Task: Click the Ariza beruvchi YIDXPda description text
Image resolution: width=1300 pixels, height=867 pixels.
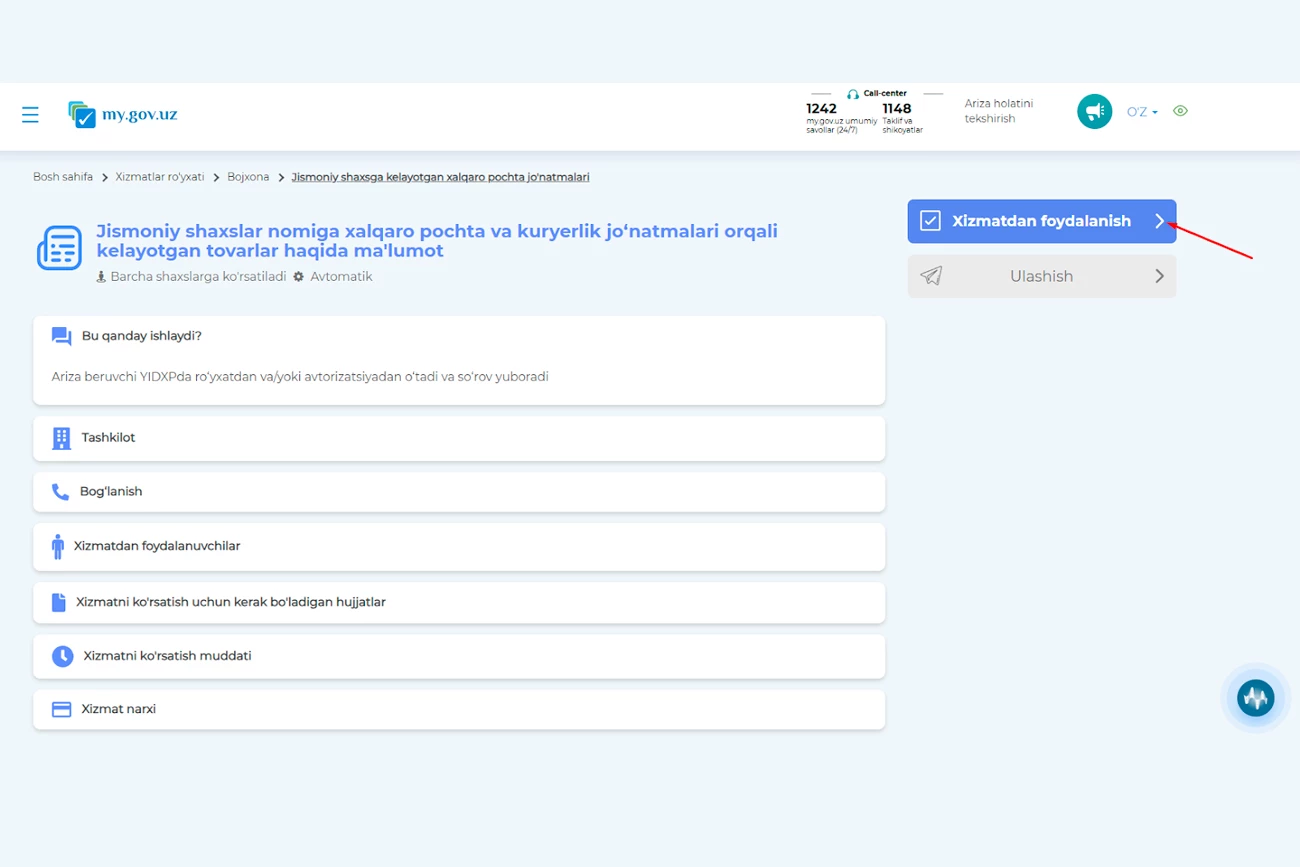Action: pyautogui.click(x=300, y=377)
